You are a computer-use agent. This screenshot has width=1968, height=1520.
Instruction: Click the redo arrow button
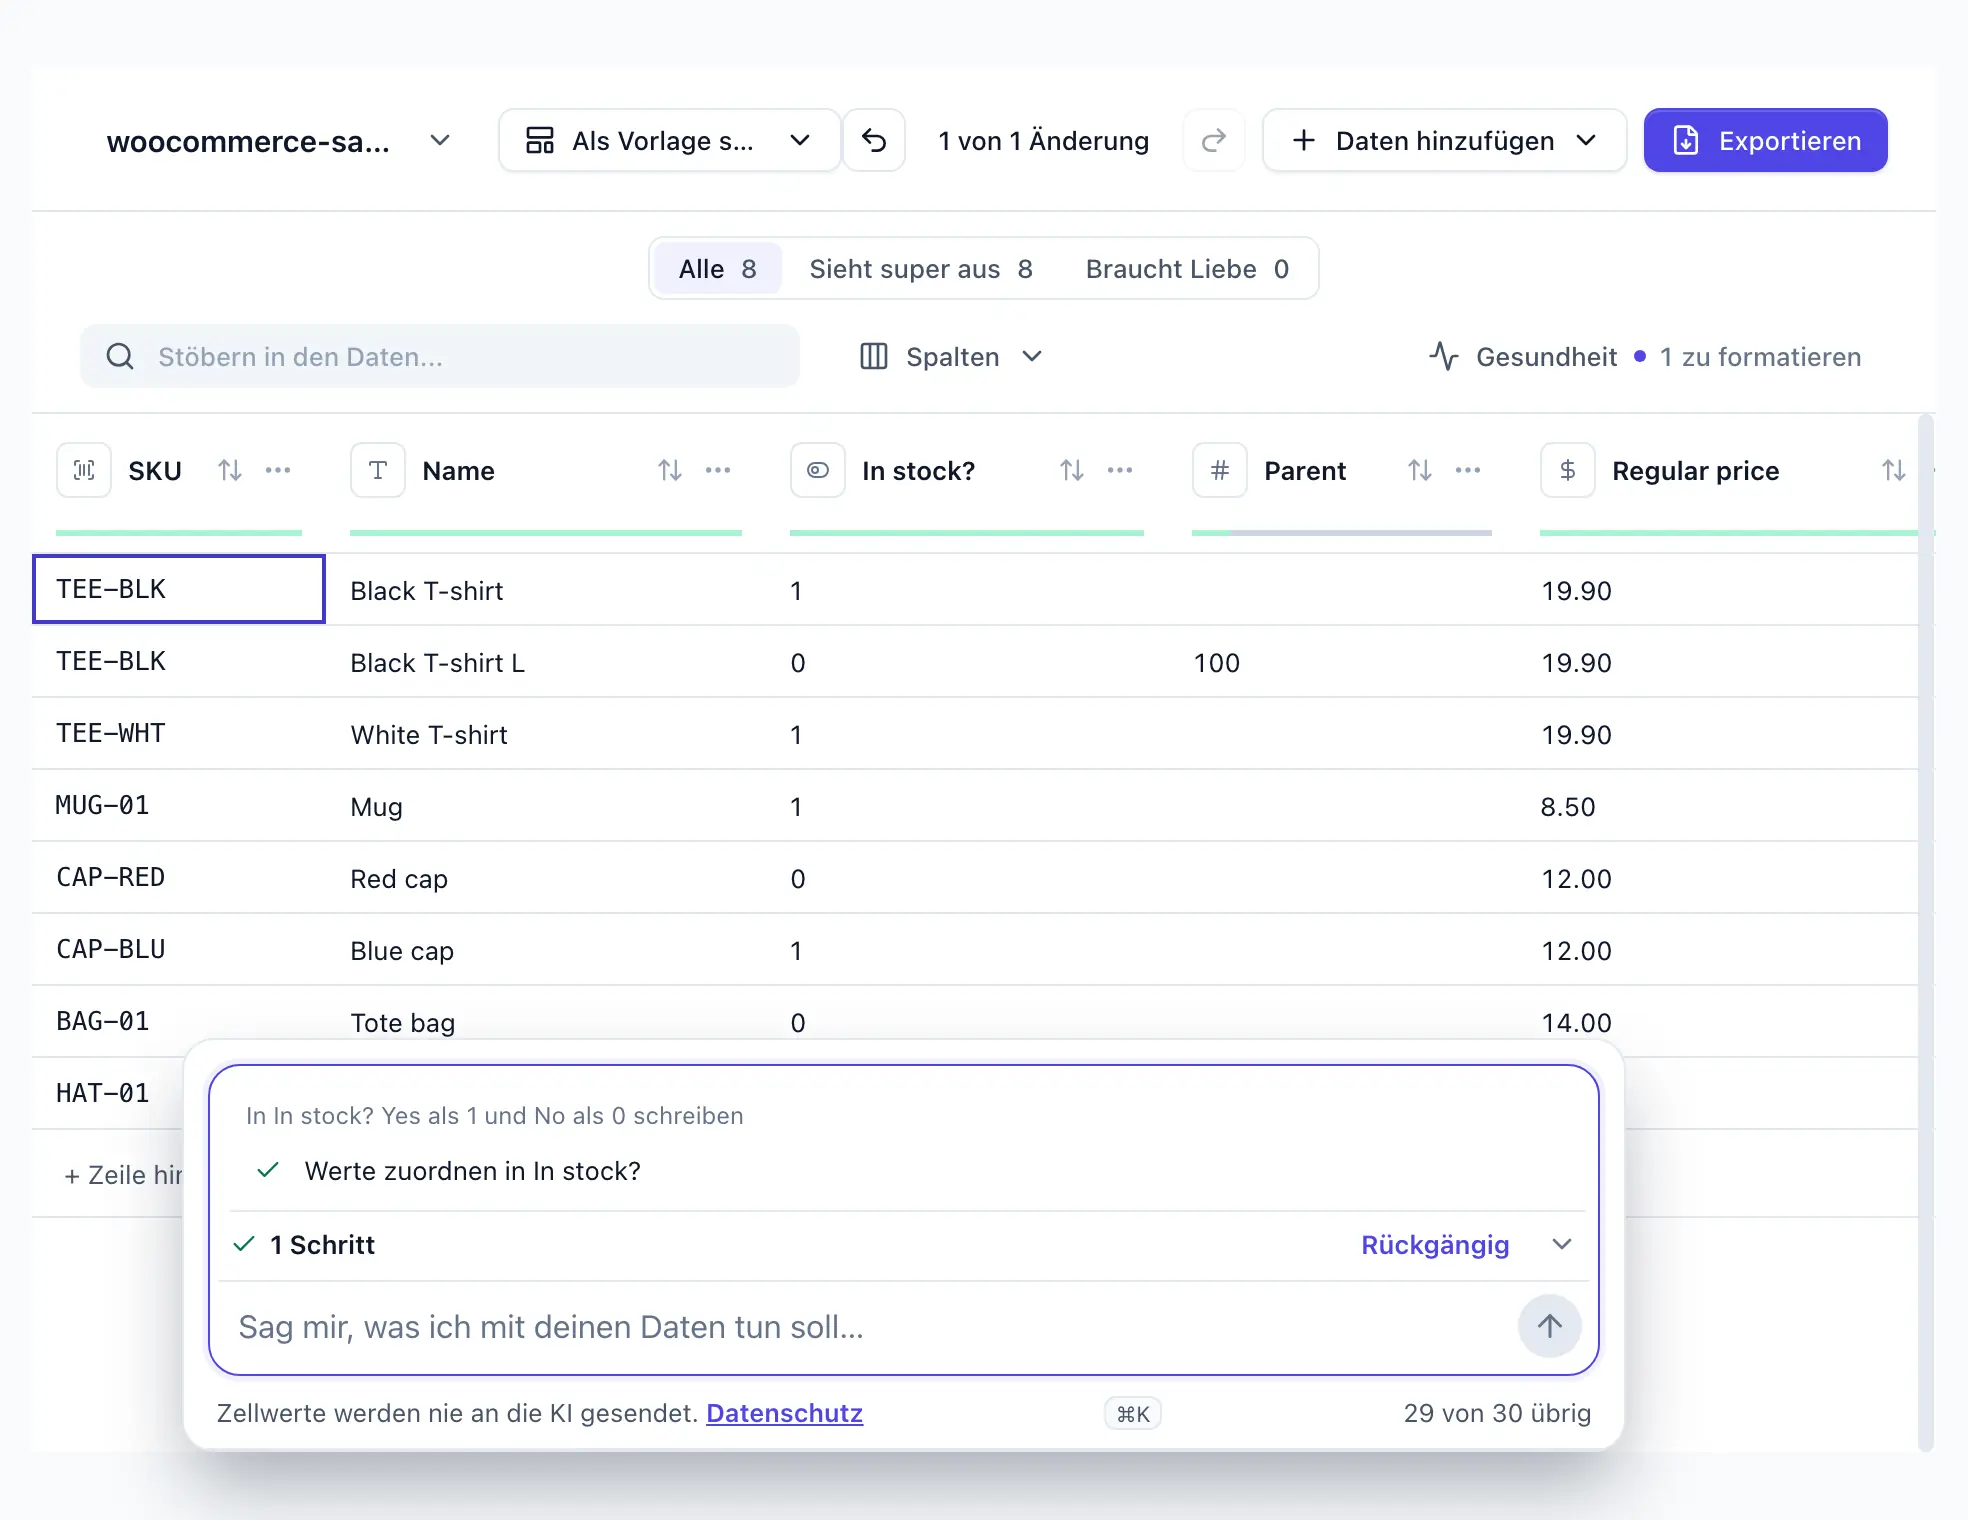coord(1214,141)
